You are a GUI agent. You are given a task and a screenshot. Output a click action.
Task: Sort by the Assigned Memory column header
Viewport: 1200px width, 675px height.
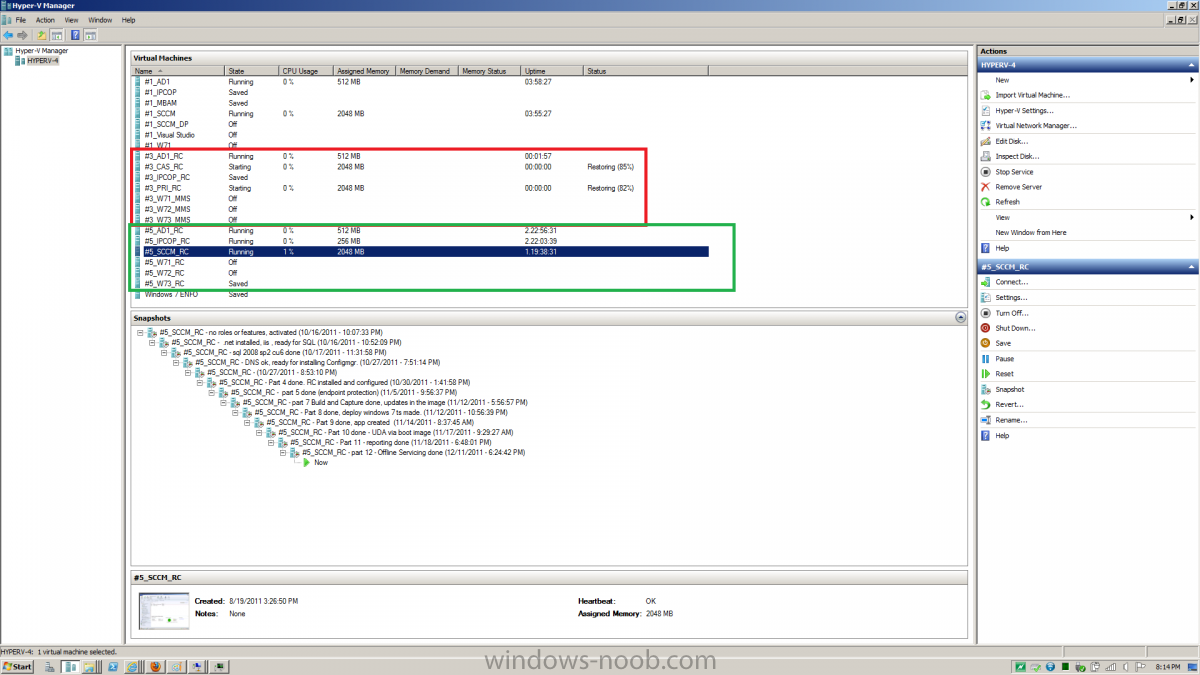tap(365, 71)
